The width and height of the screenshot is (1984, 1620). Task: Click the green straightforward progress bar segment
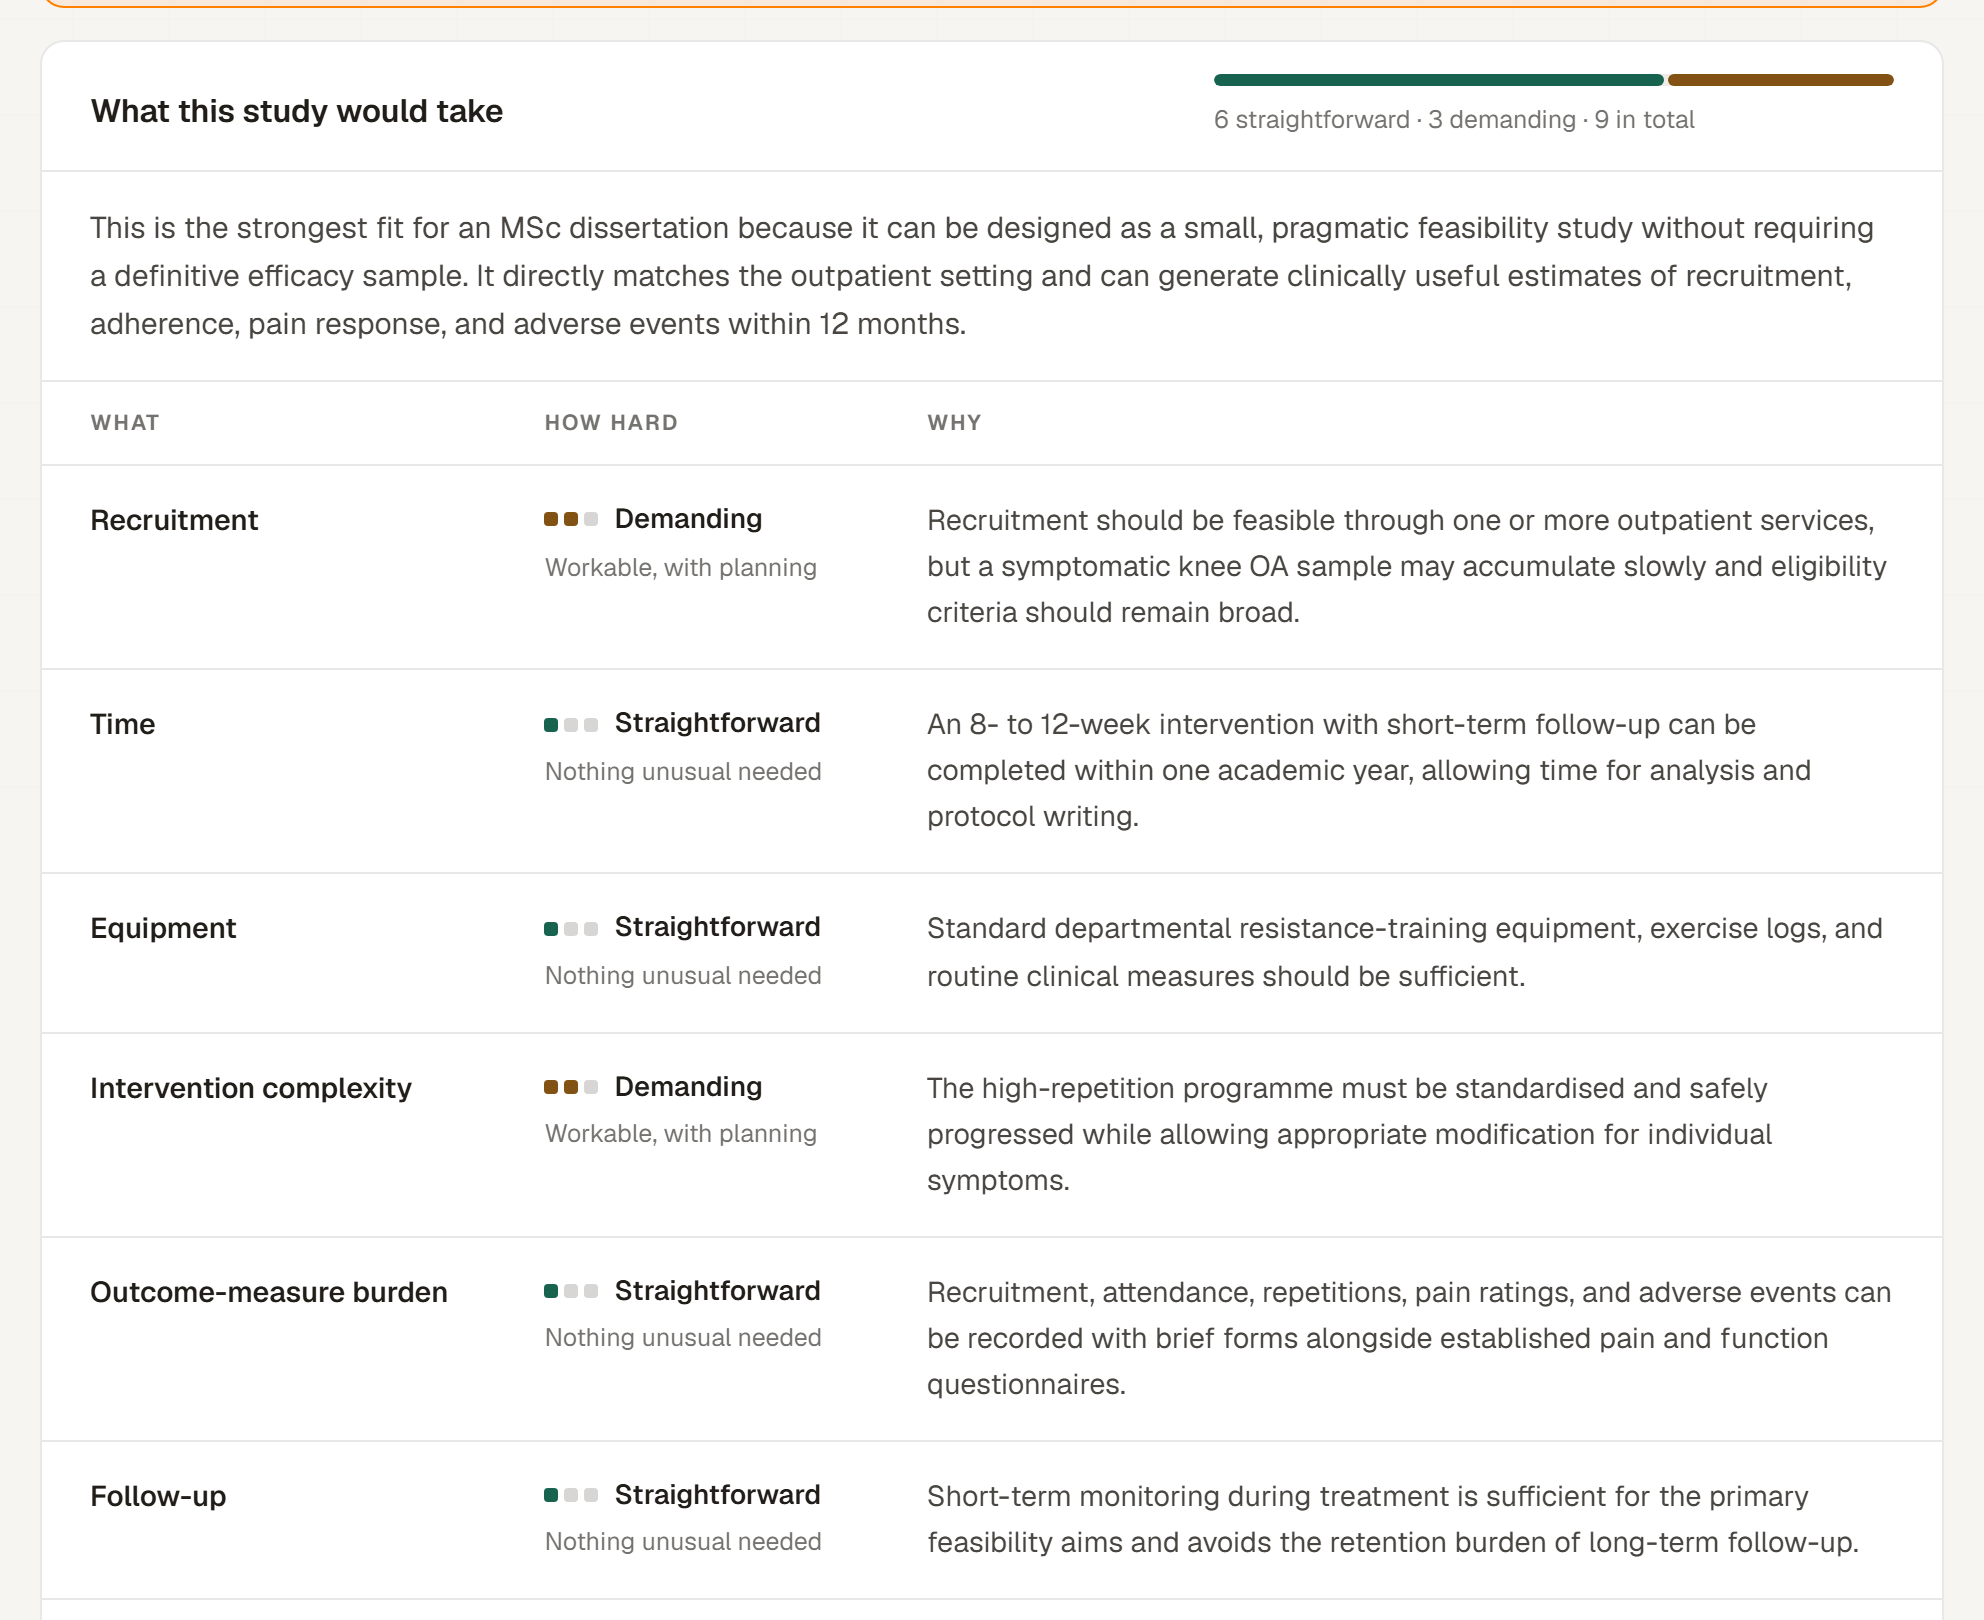(1439, 80)
